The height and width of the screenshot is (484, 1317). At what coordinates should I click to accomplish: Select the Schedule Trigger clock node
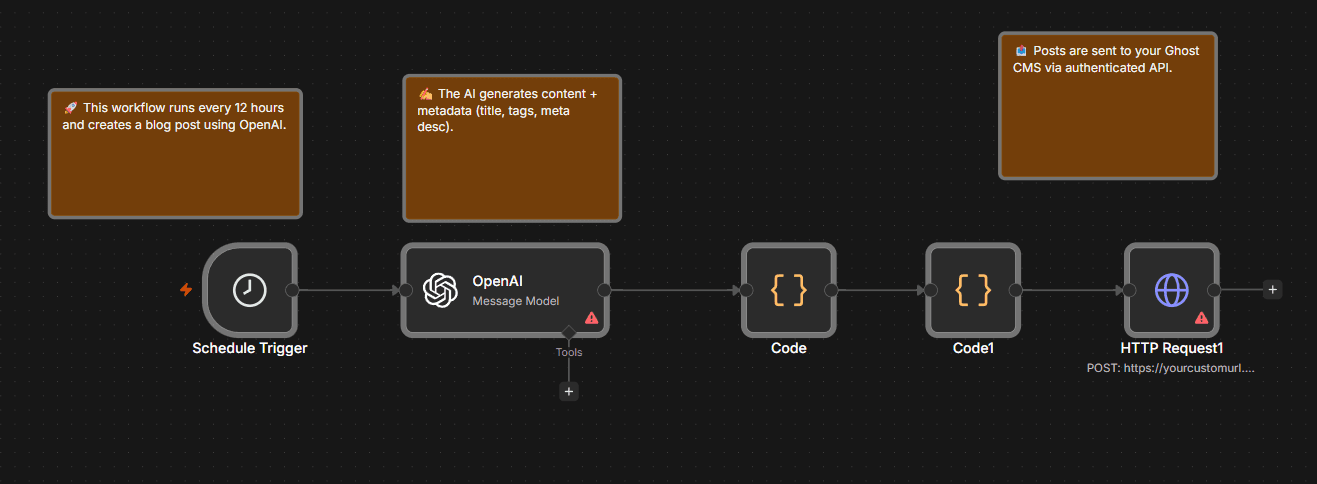(x=250, y=290)
